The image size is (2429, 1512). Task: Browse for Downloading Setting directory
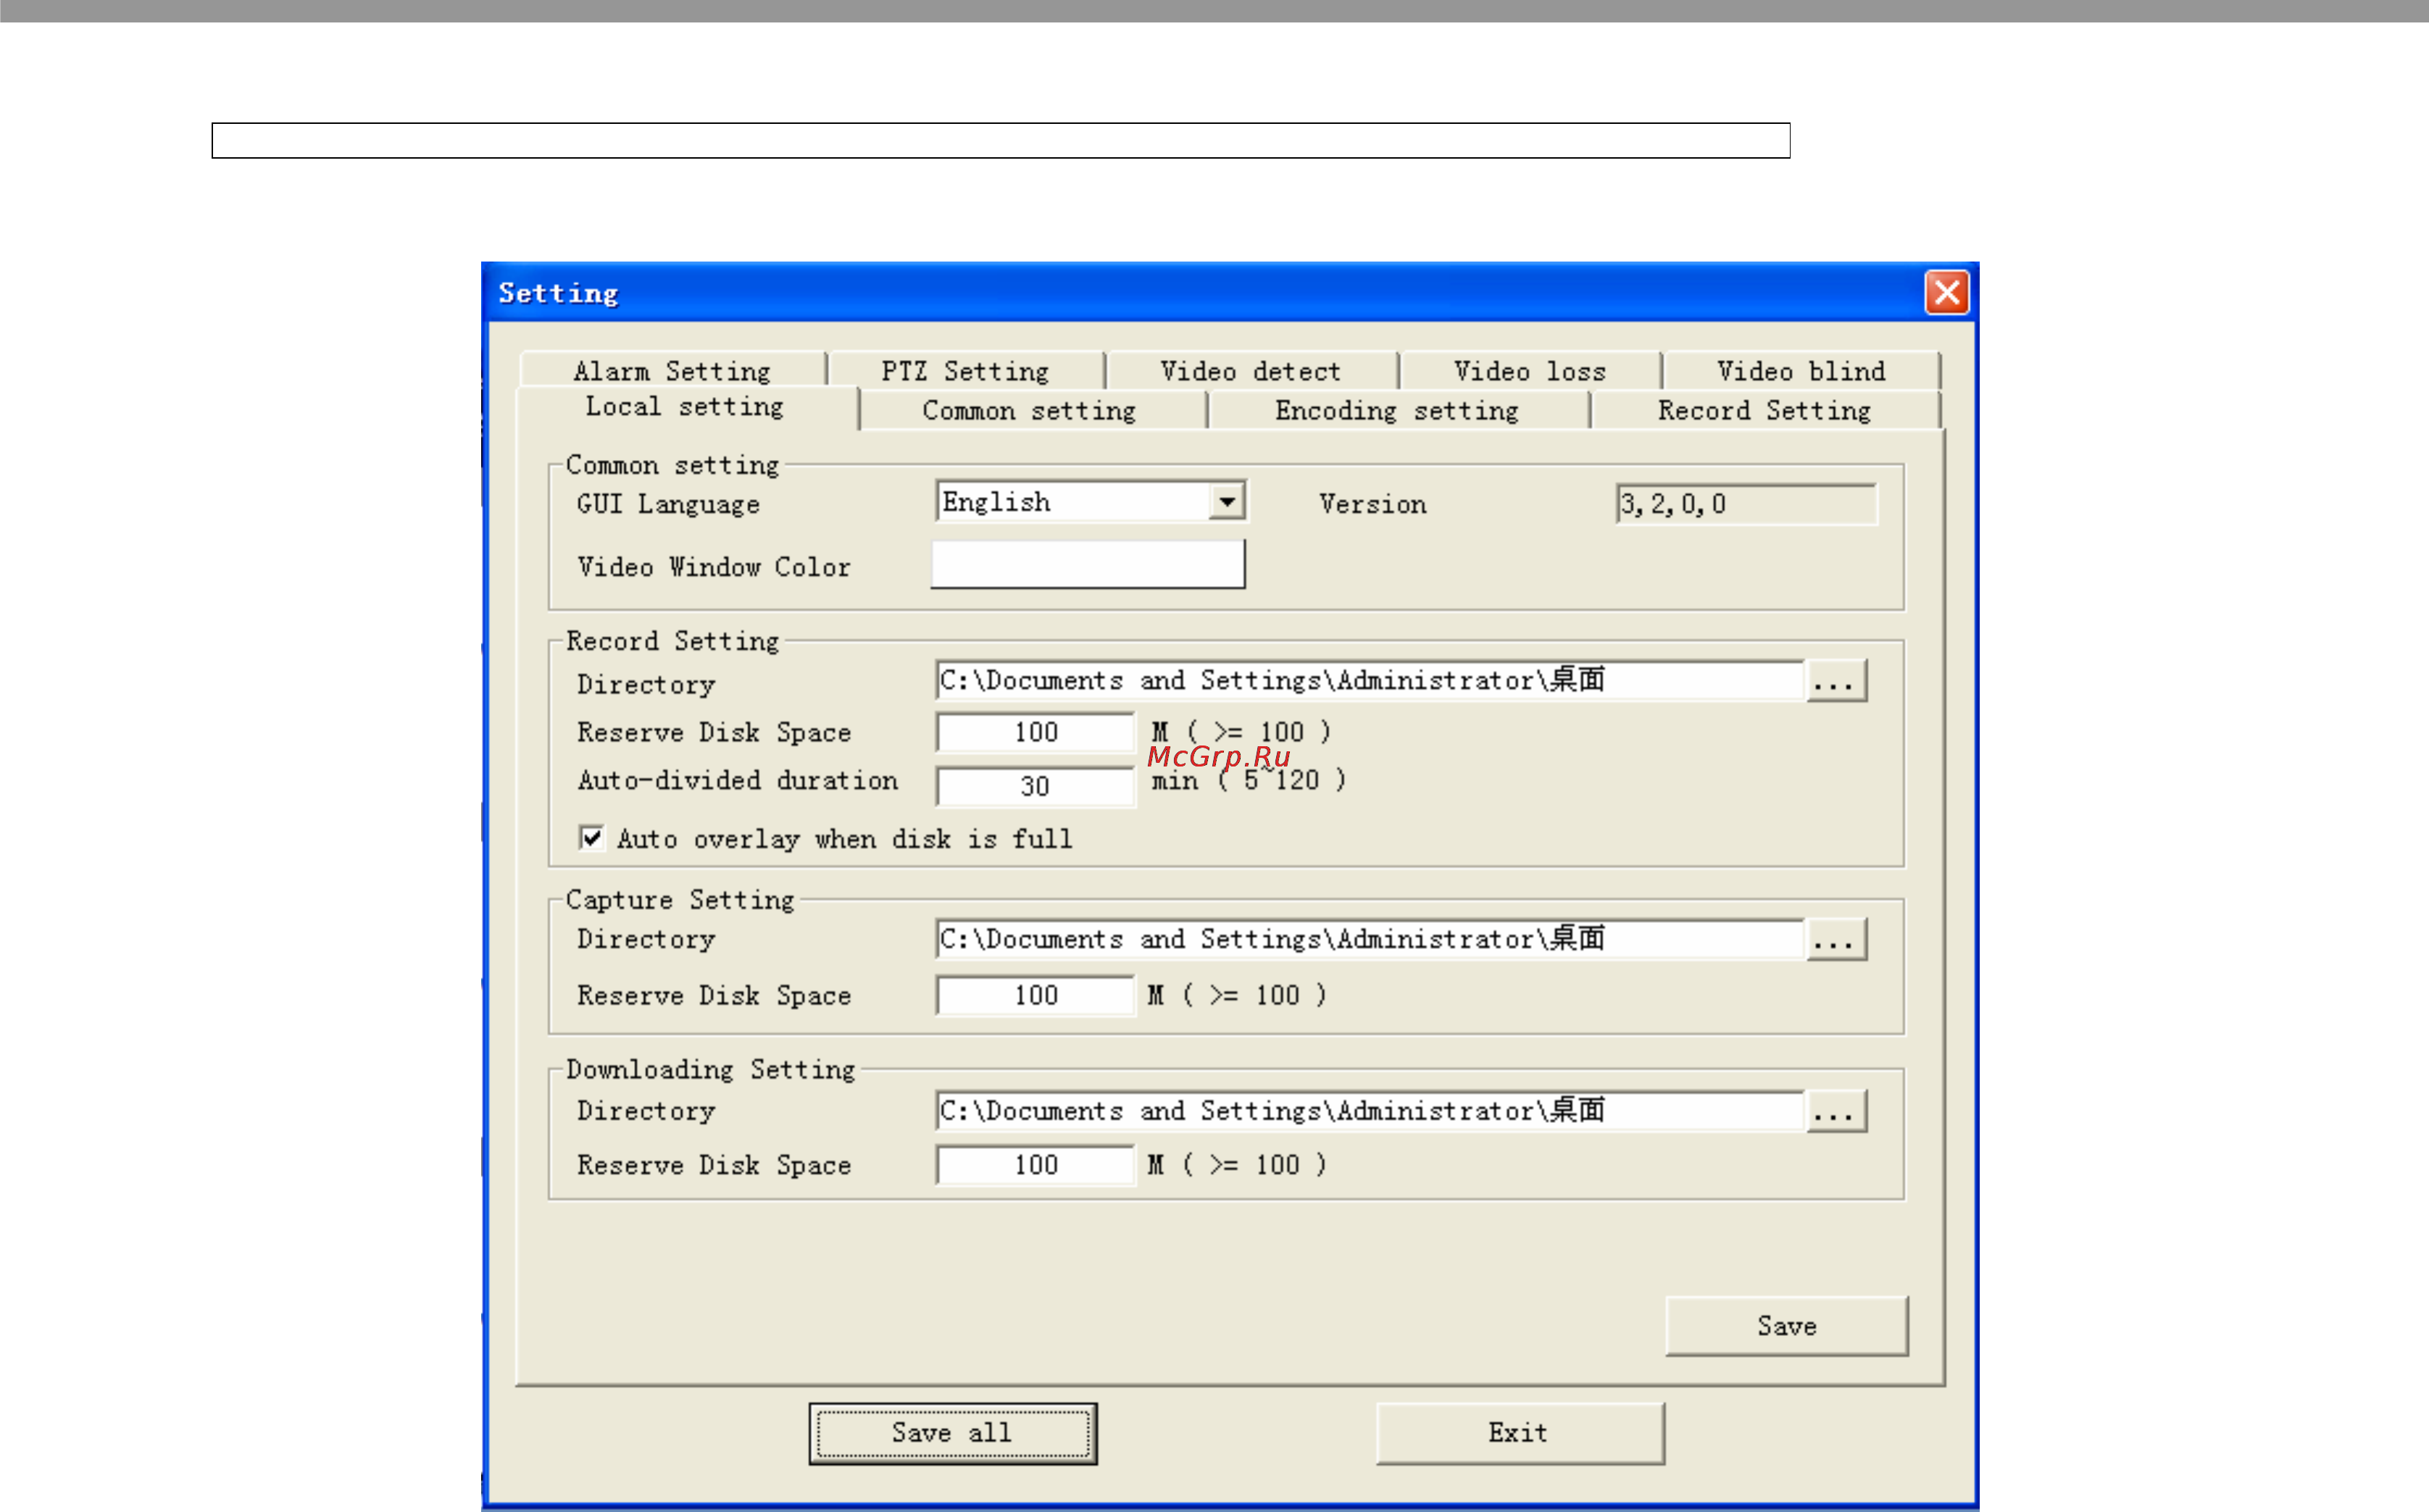pos(1836,1112)
